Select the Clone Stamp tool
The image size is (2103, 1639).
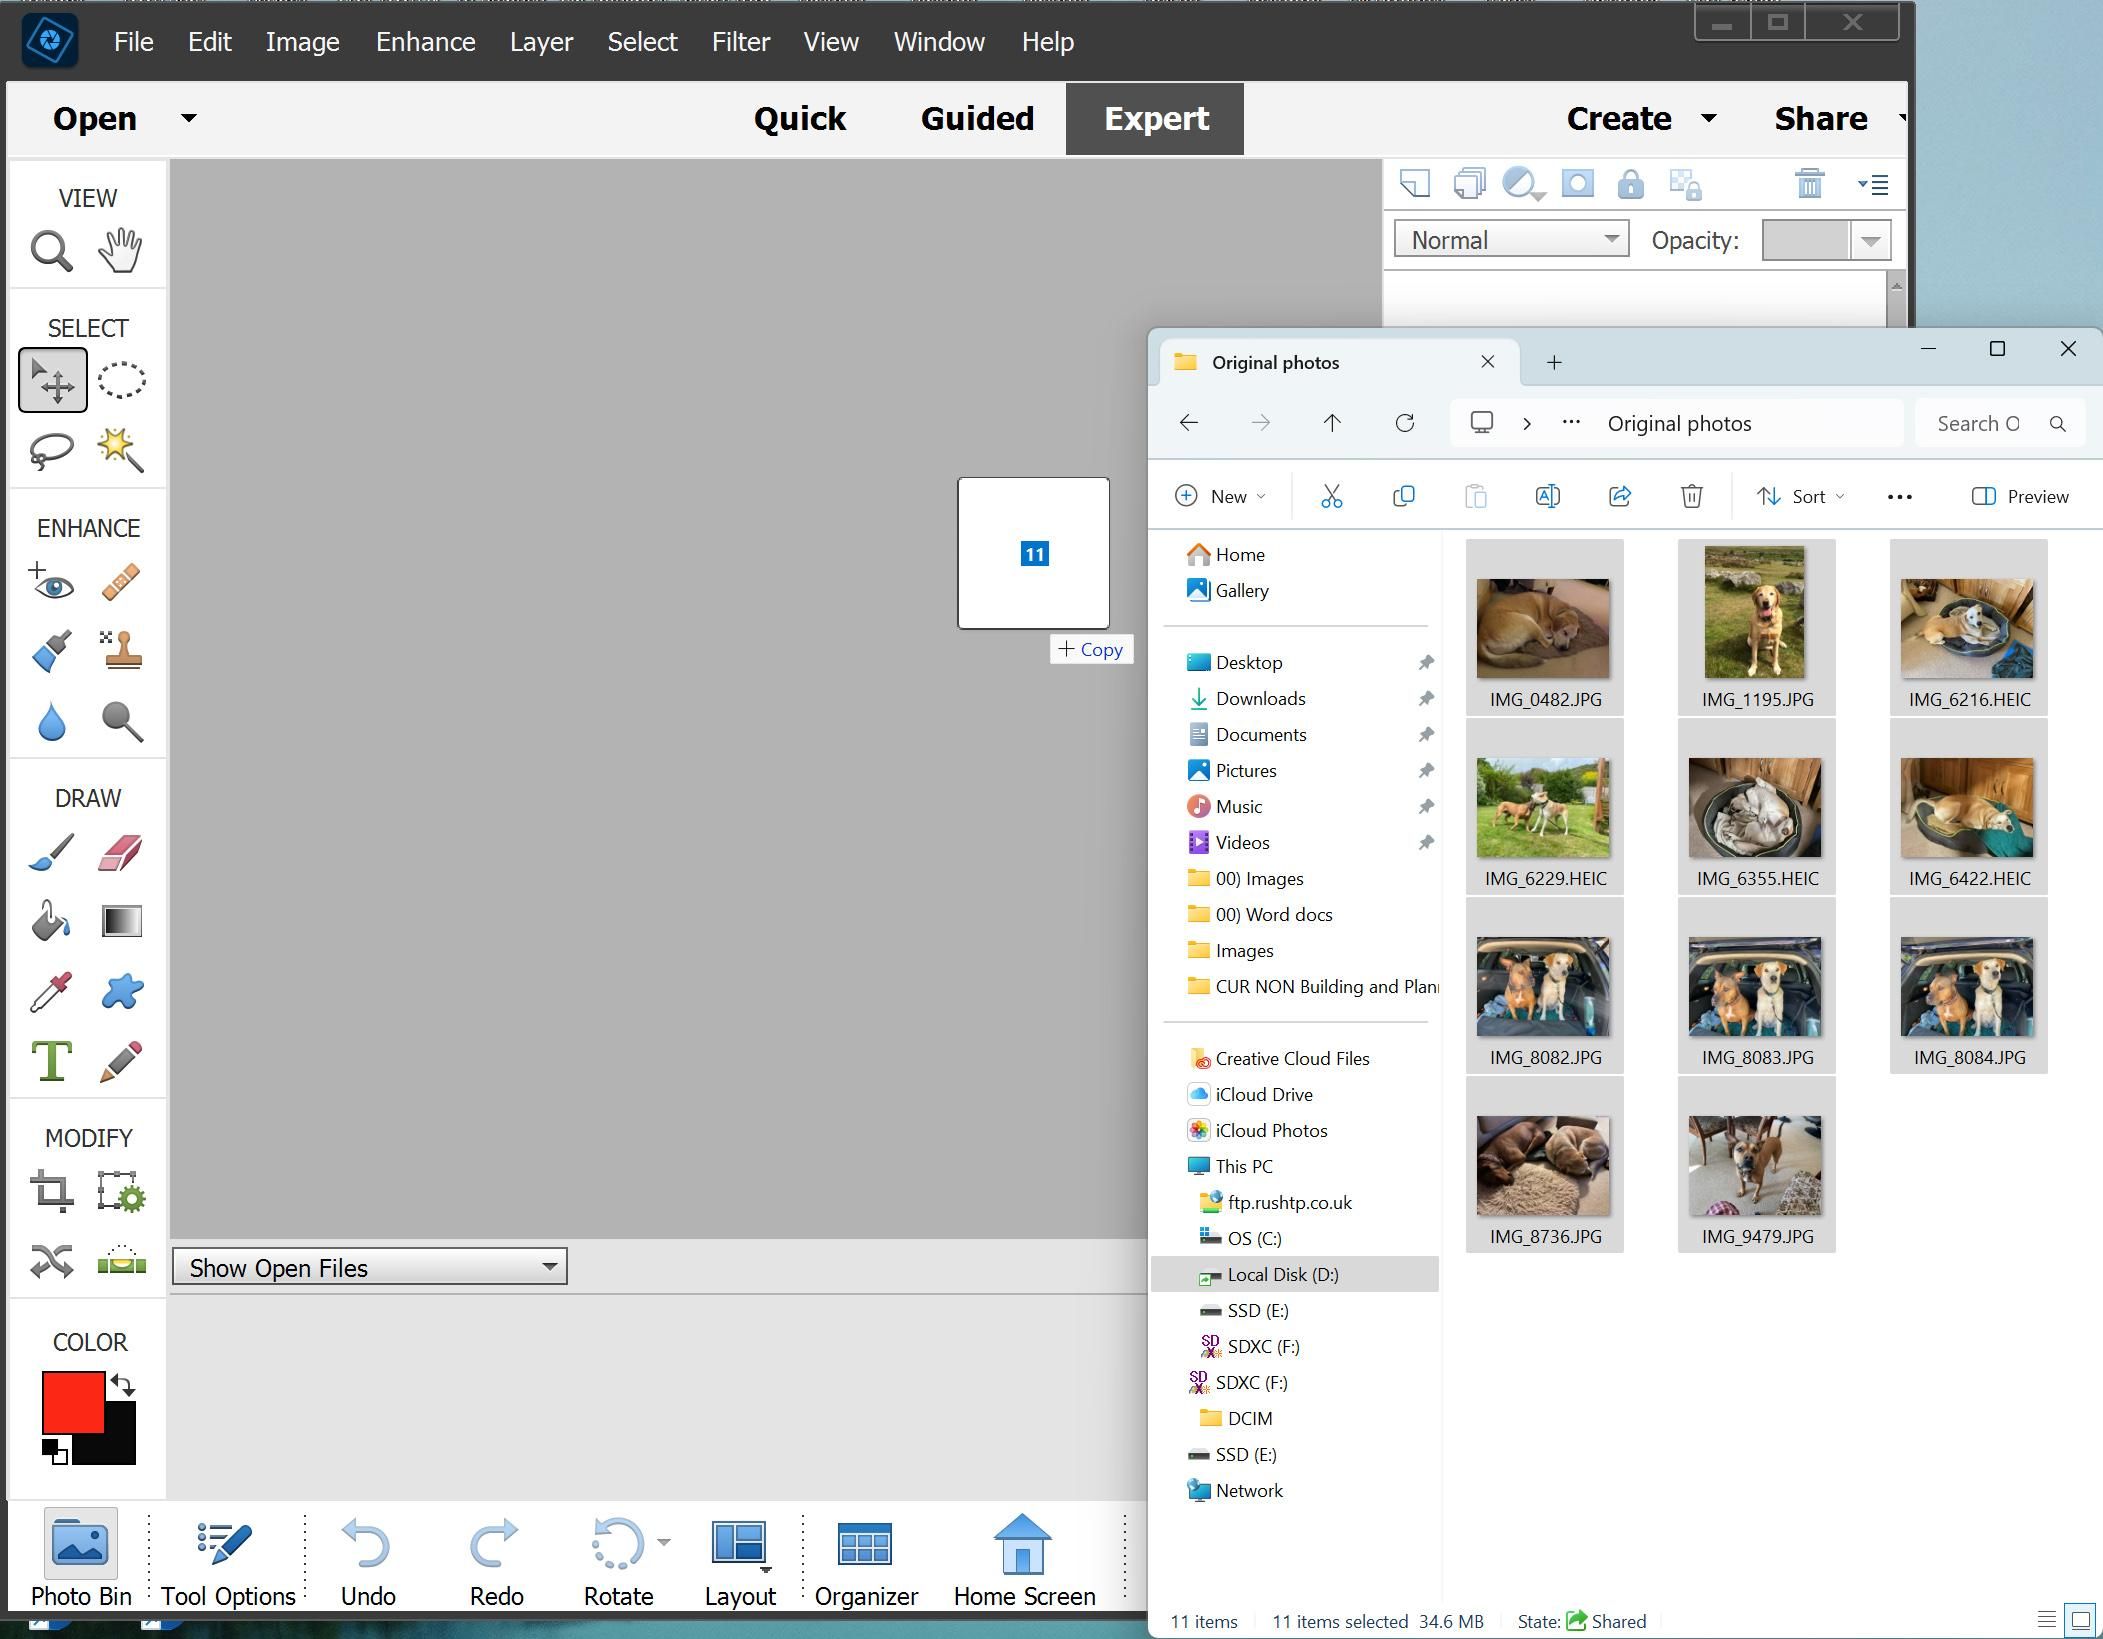tap(120, 651)
